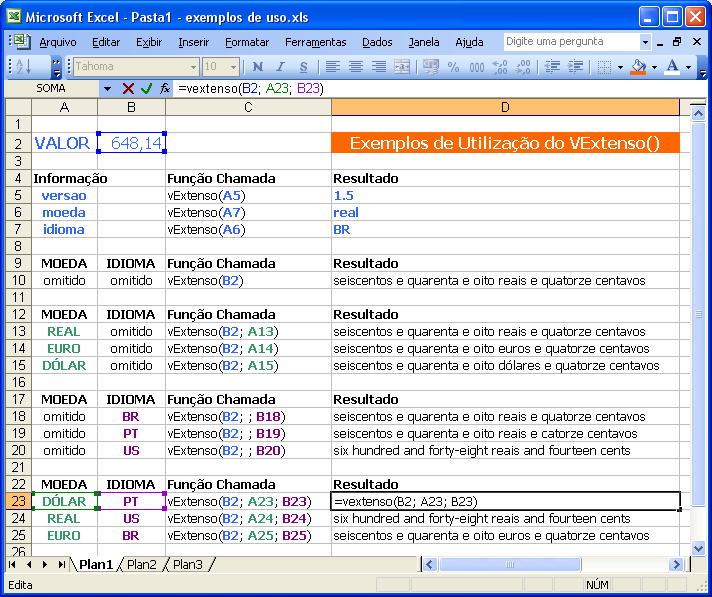Cancel formula entry with red X

(128, 89)
